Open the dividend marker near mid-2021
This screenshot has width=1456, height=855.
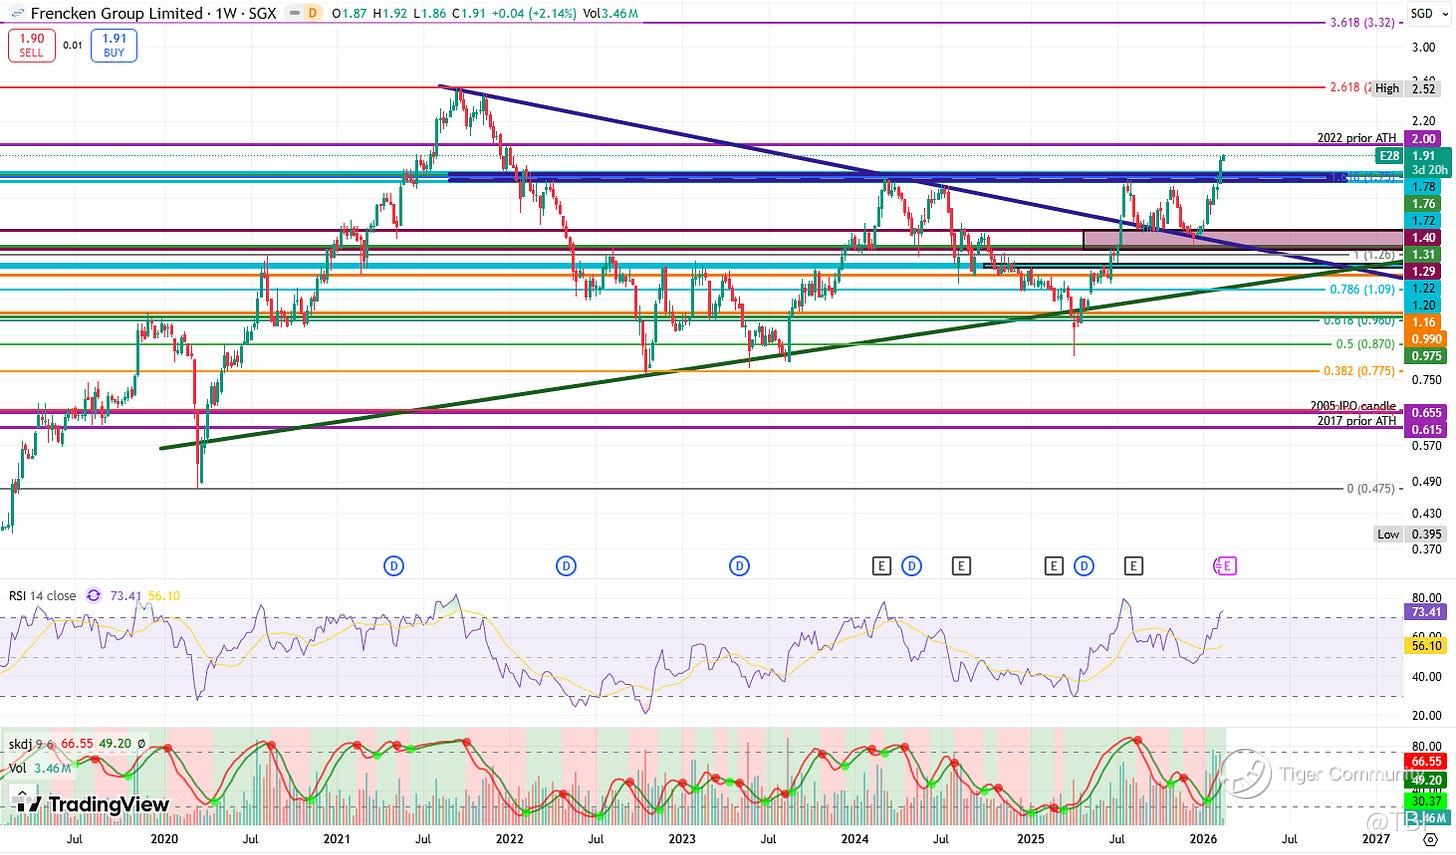coord(394,566)
